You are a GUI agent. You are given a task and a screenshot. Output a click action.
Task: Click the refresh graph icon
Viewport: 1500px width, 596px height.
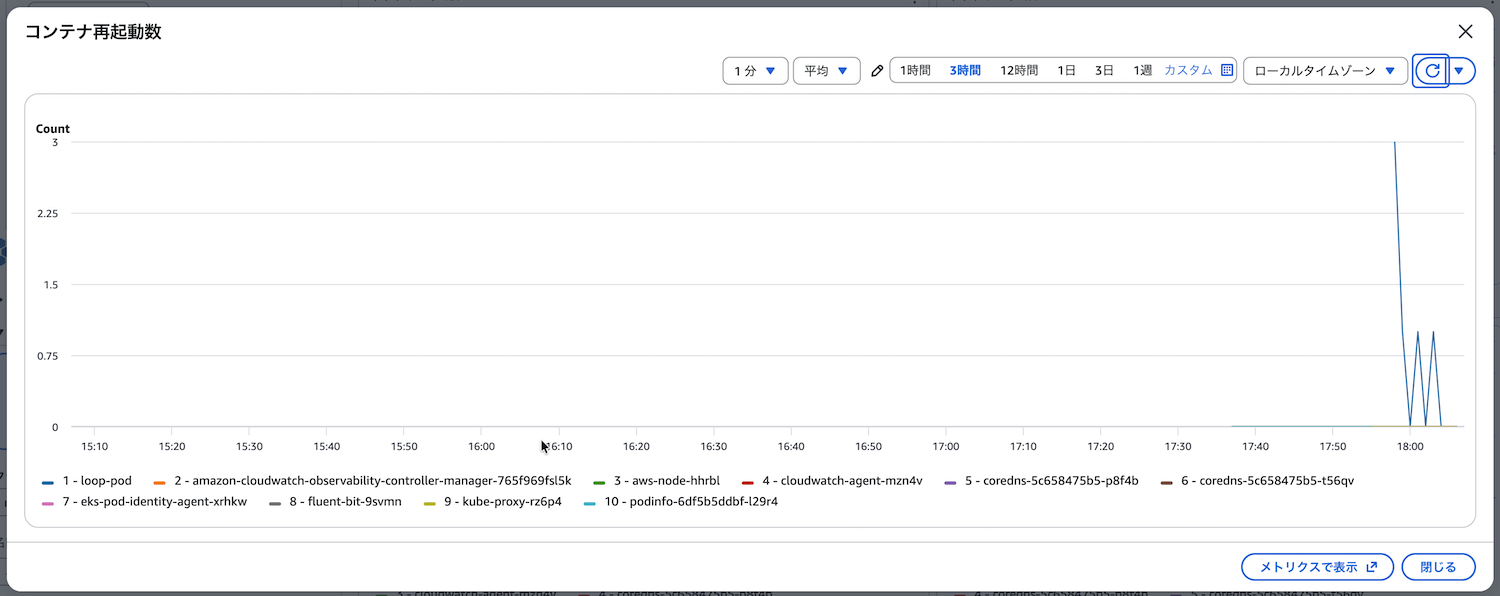click(x=1431, y=71)
